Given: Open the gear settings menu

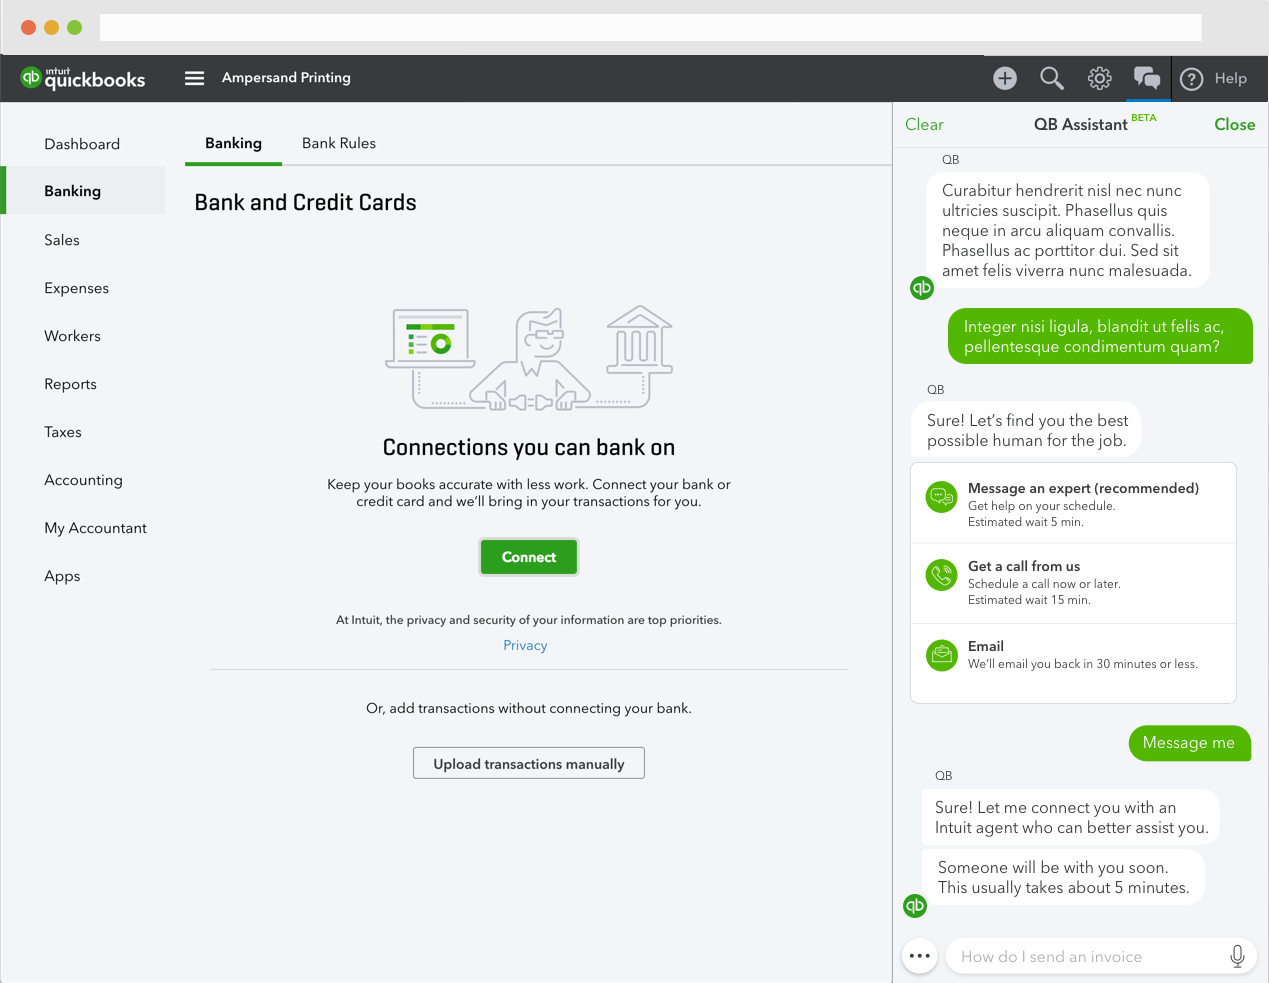Looking at the screenshot, I should coord(1100,78).
